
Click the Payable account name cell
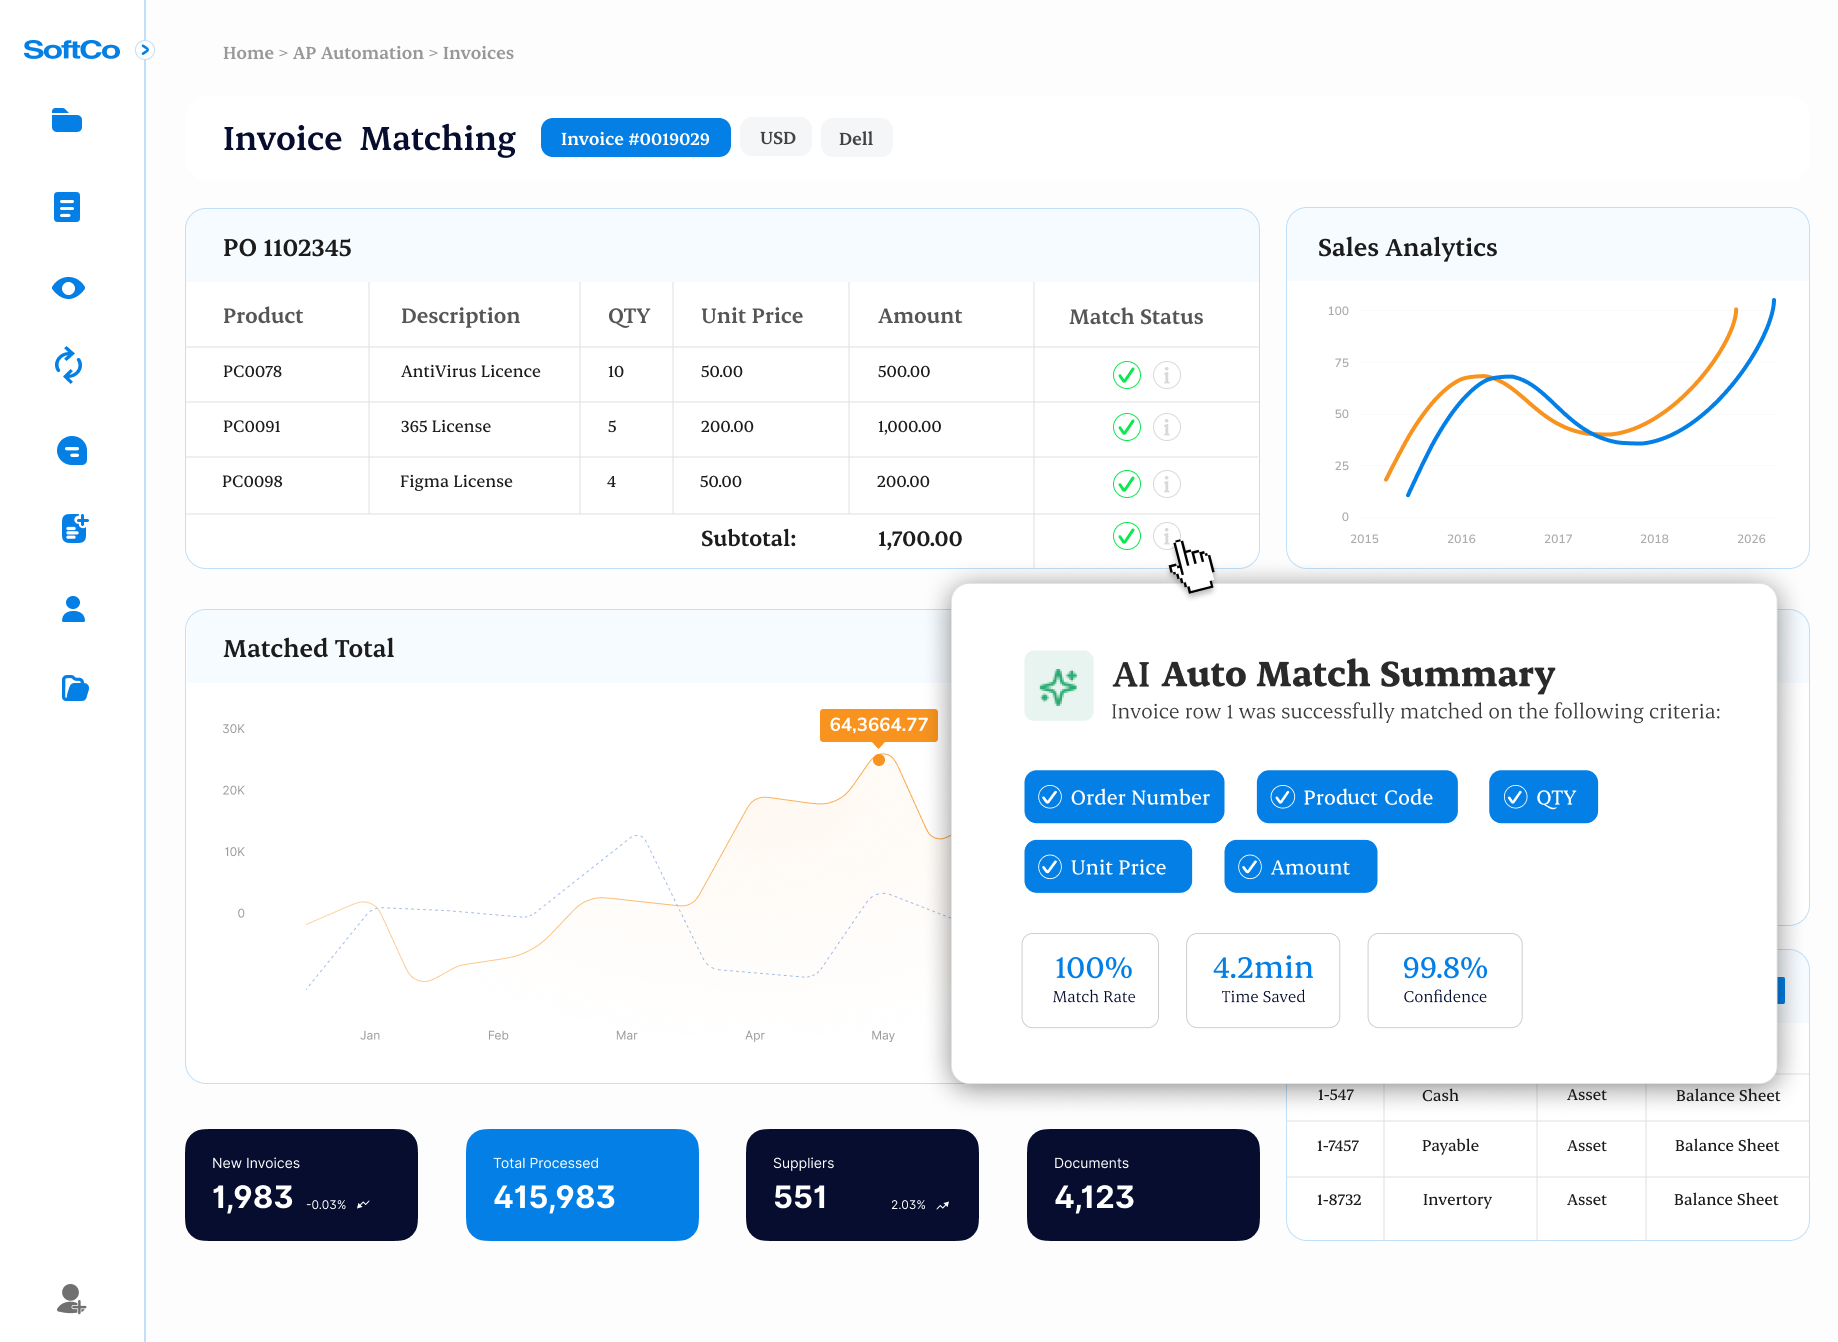coord(1450,1146)
